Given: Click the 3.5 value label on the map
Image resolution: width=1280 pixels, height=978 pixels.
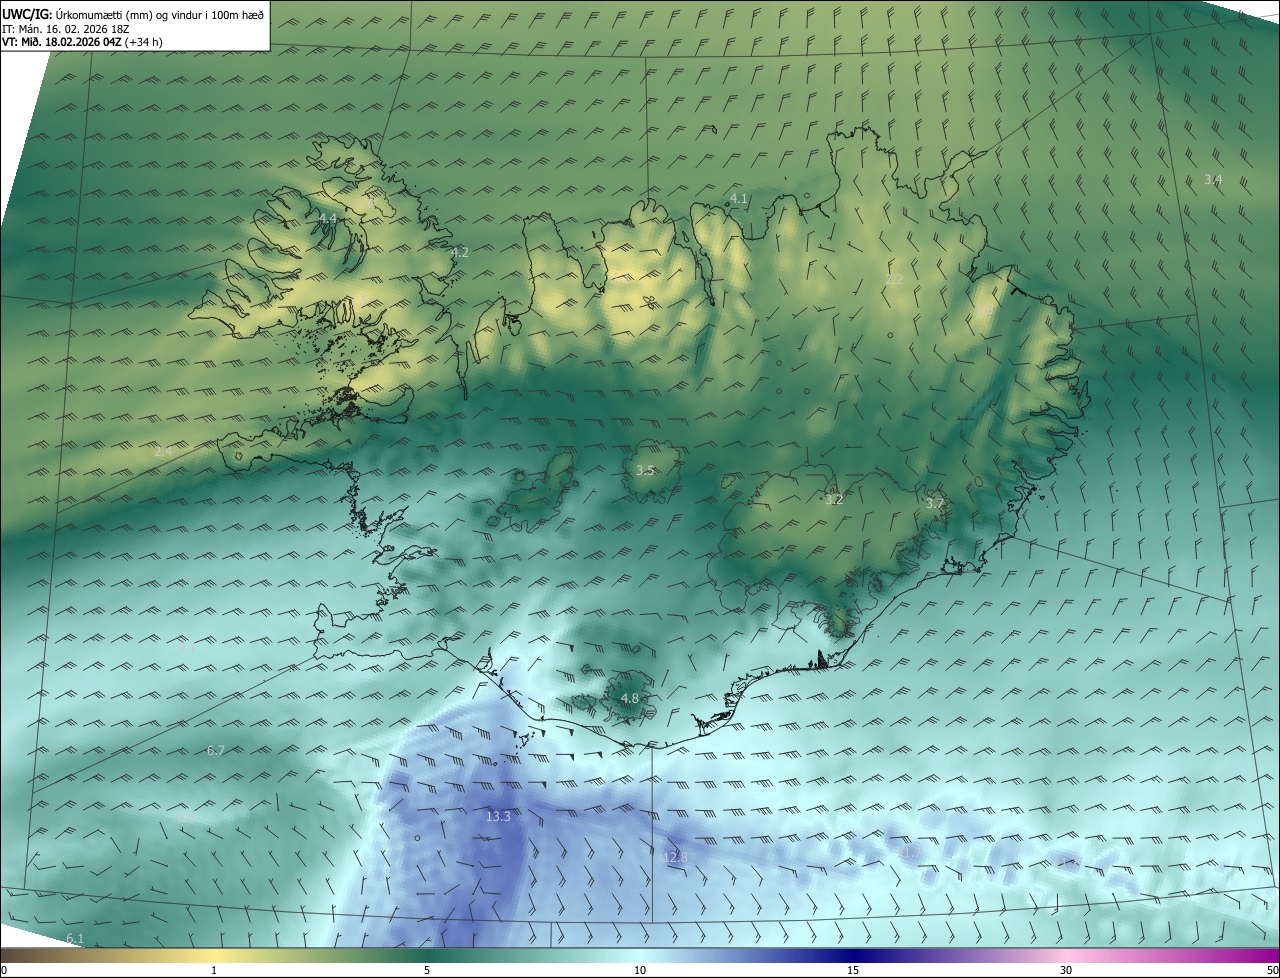Looking at the screenshot, I should coord(646,470).
